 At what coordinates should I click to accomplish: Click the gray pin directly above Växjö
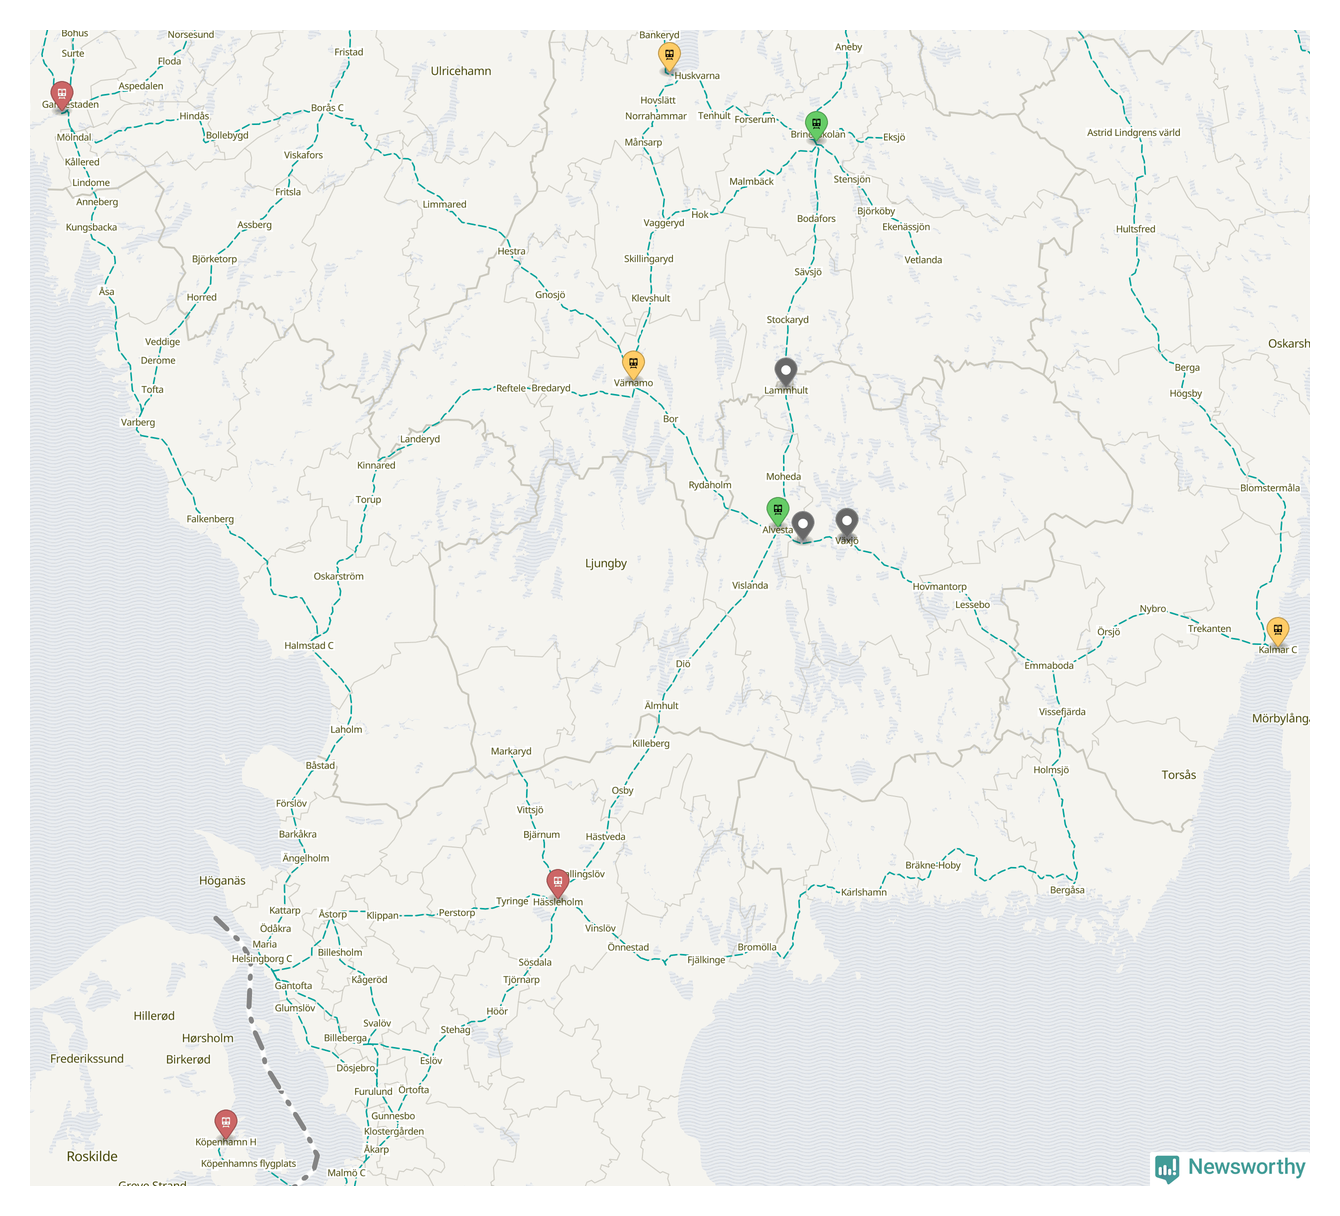[847, 522]
